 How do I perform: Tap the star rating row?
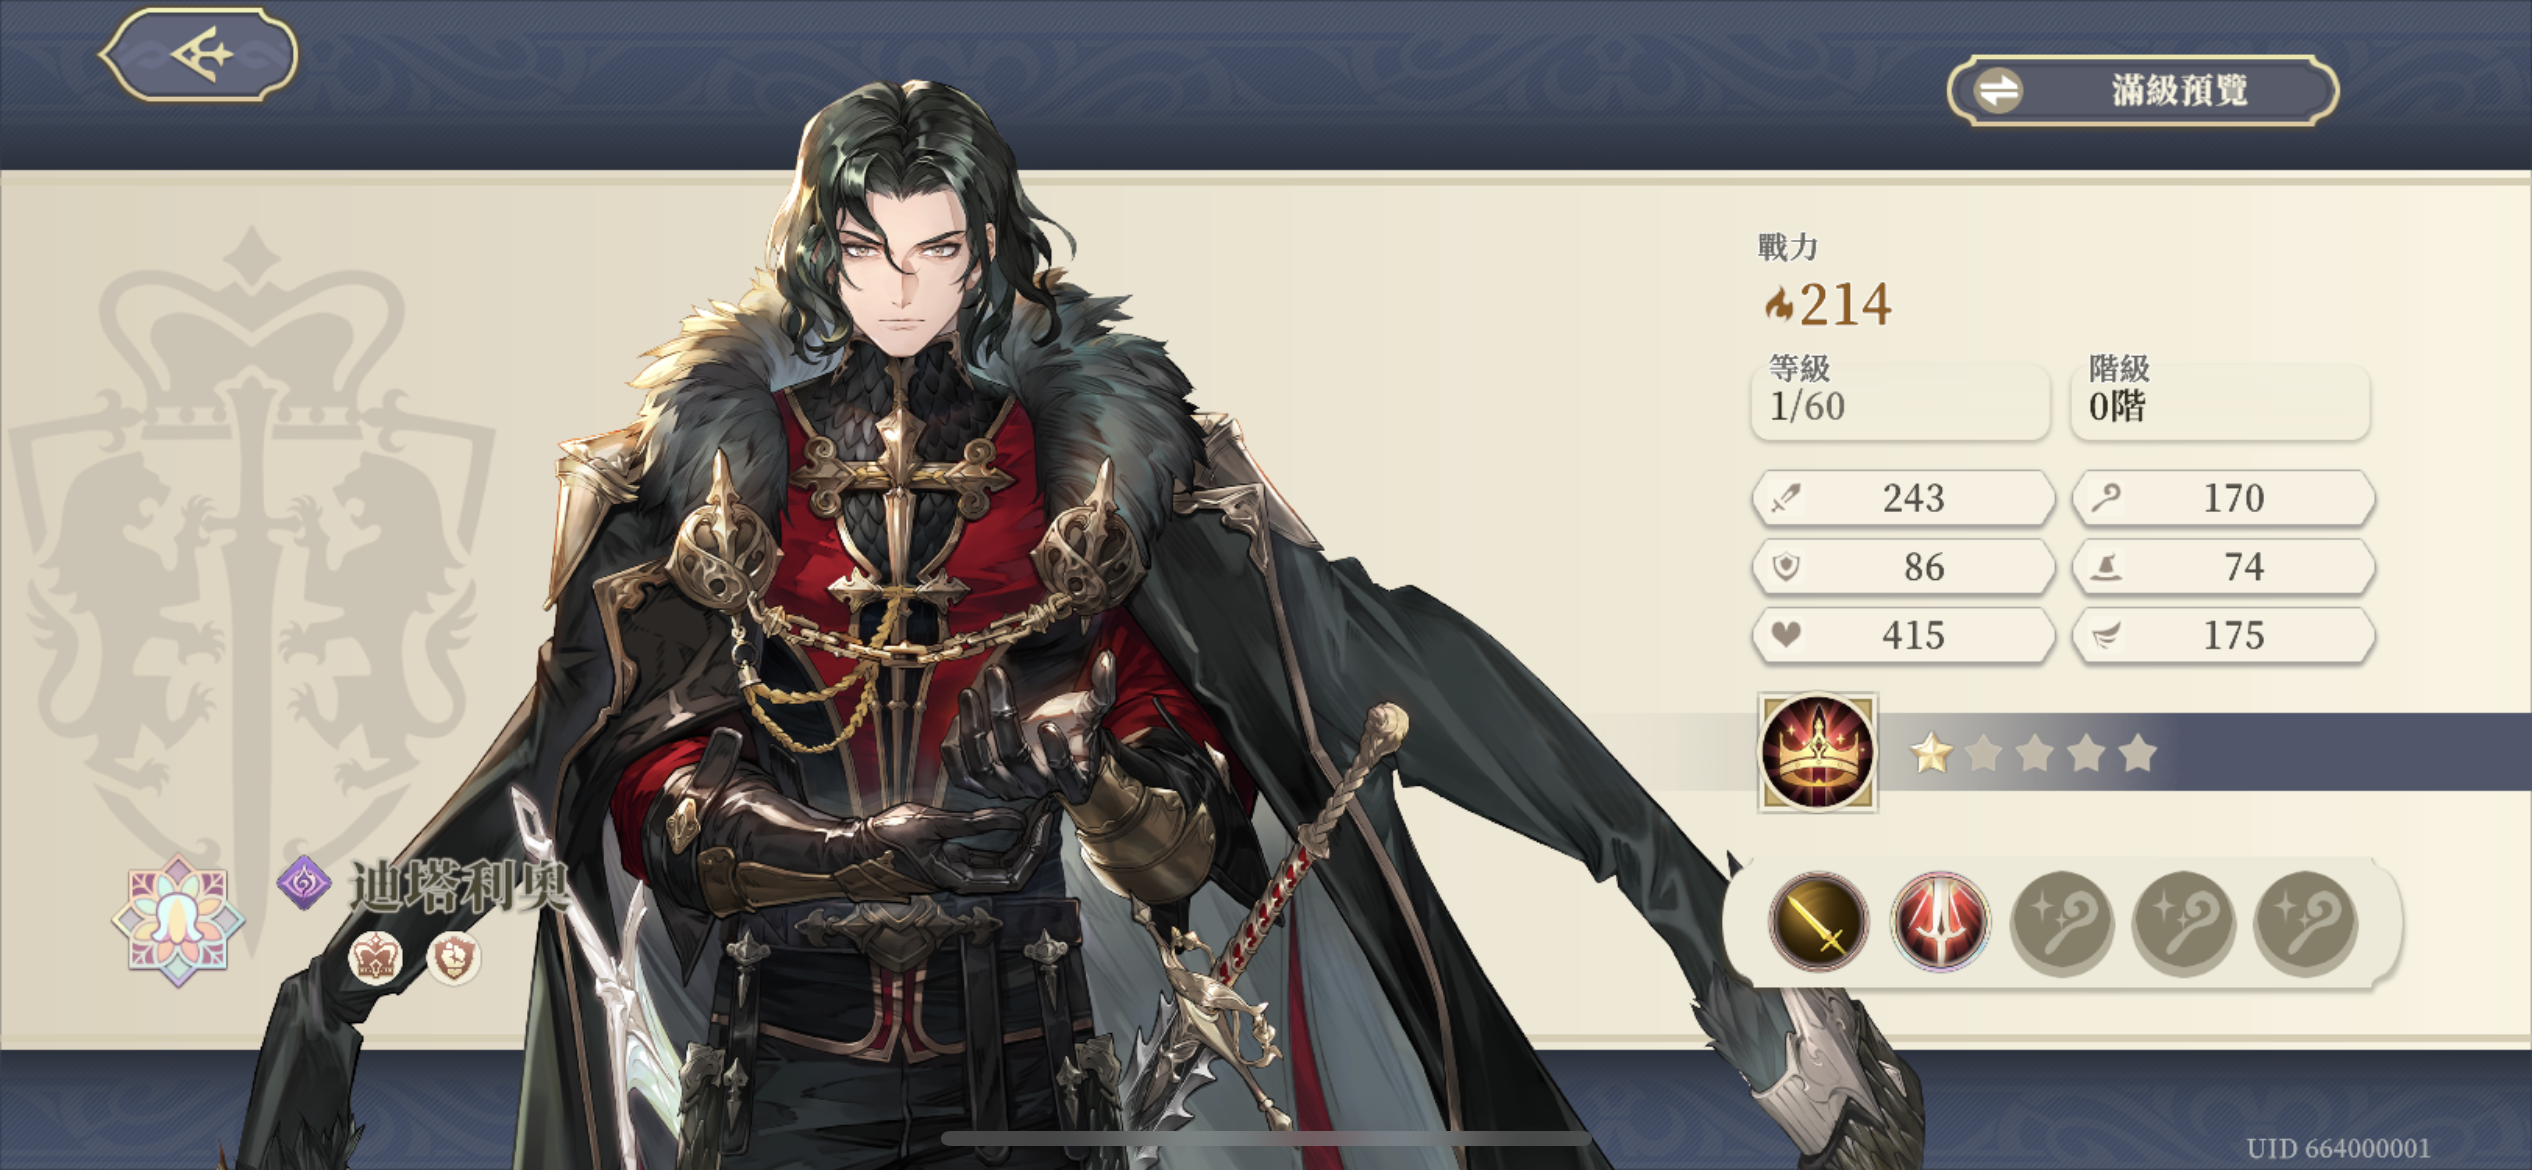[2033, 753]
